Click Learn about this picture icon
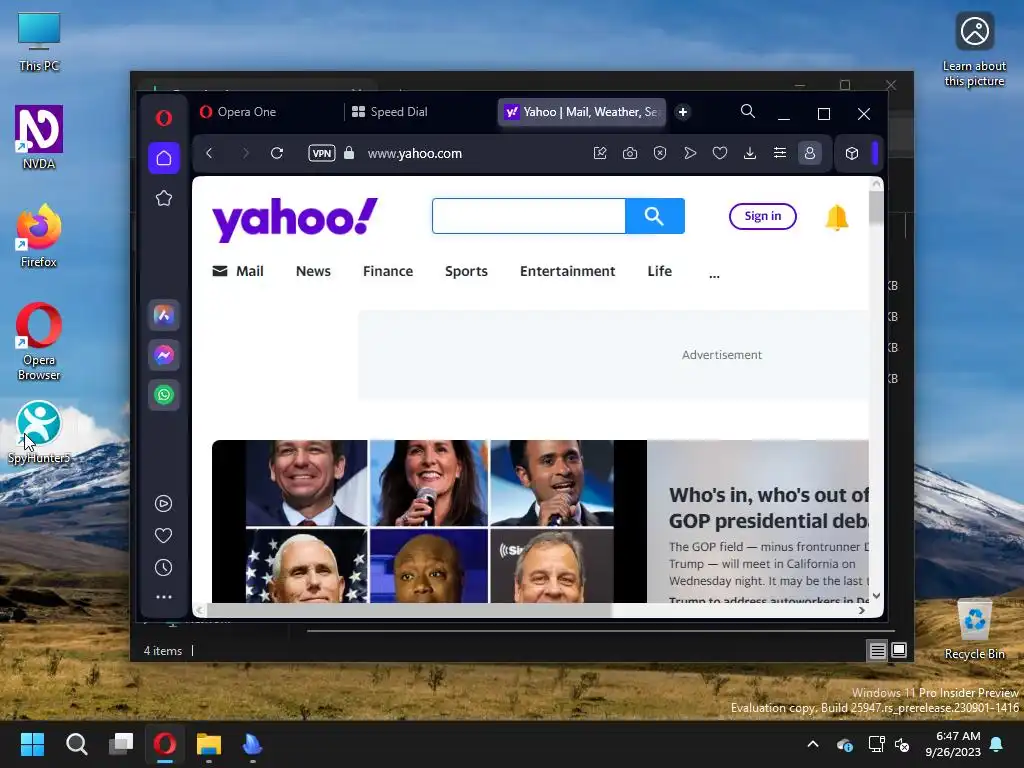The image size is (1024, 768). [974, 49]
